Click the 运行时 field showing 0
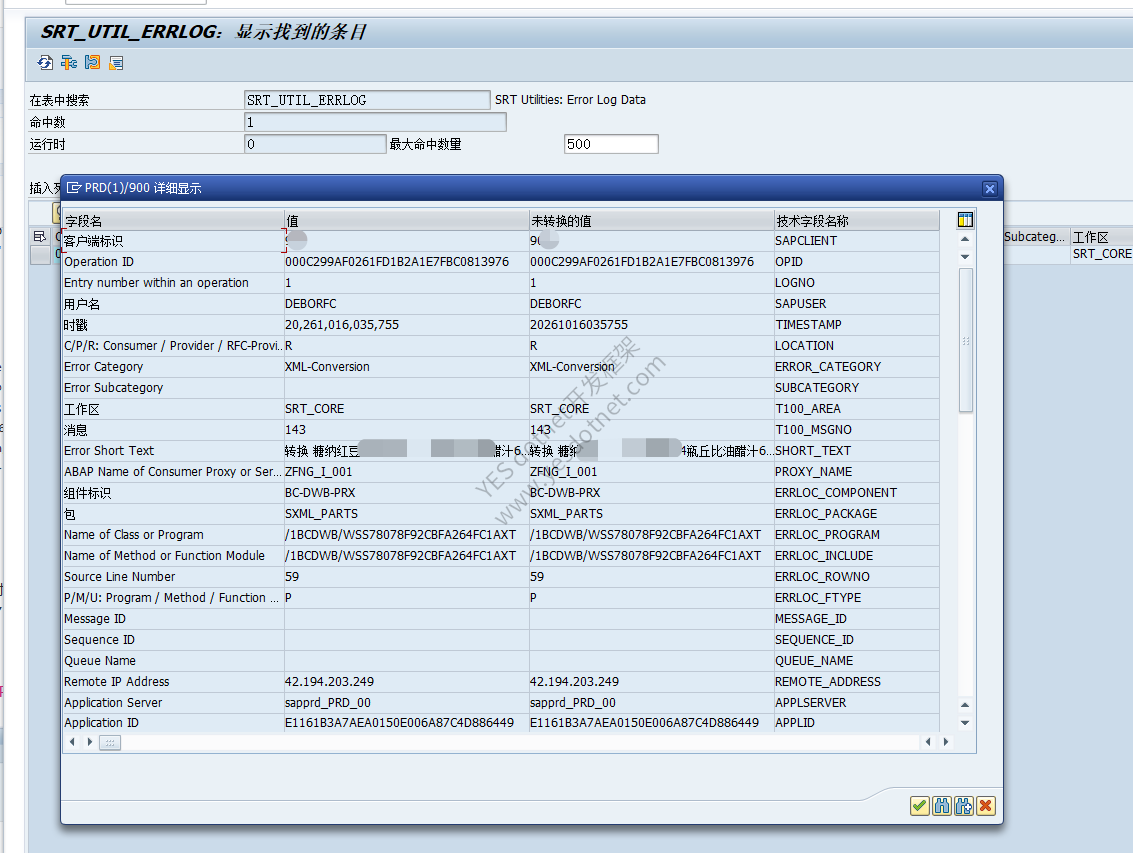Viewport: 1133px width, 853px height. pyautogui.click(x=316, y=144)
